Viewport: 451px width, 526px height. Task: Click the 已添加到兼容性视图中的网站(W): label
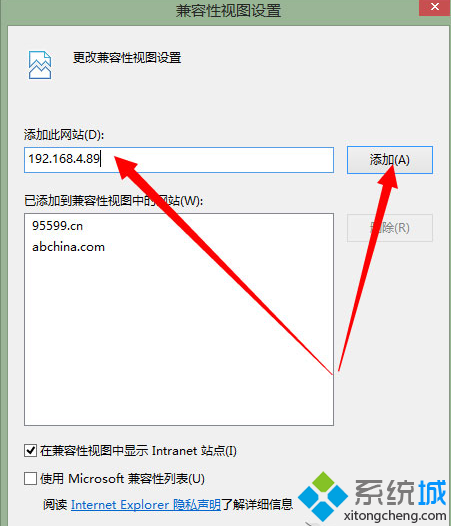(113, 201)
